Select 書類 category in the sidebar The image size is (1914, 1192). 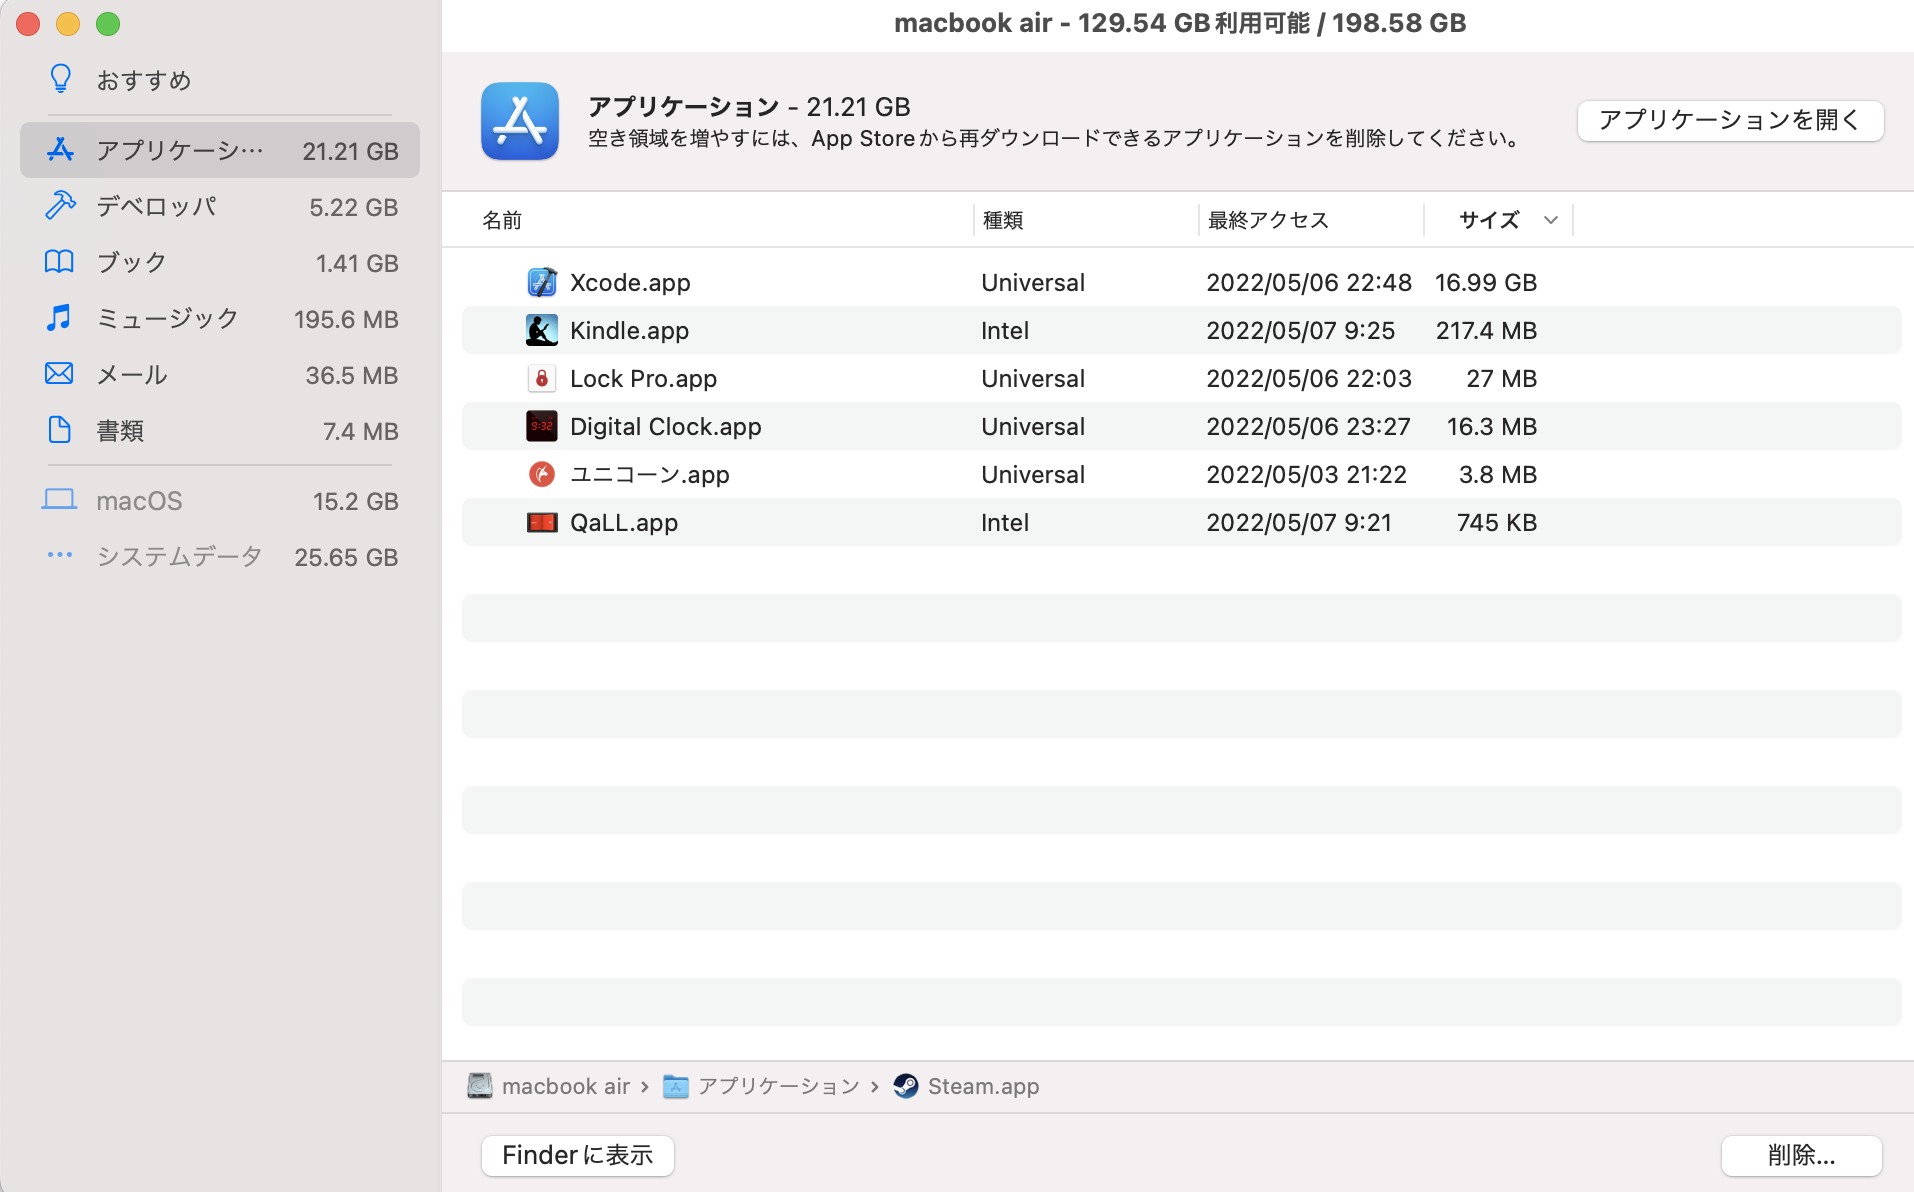point(220,430)
